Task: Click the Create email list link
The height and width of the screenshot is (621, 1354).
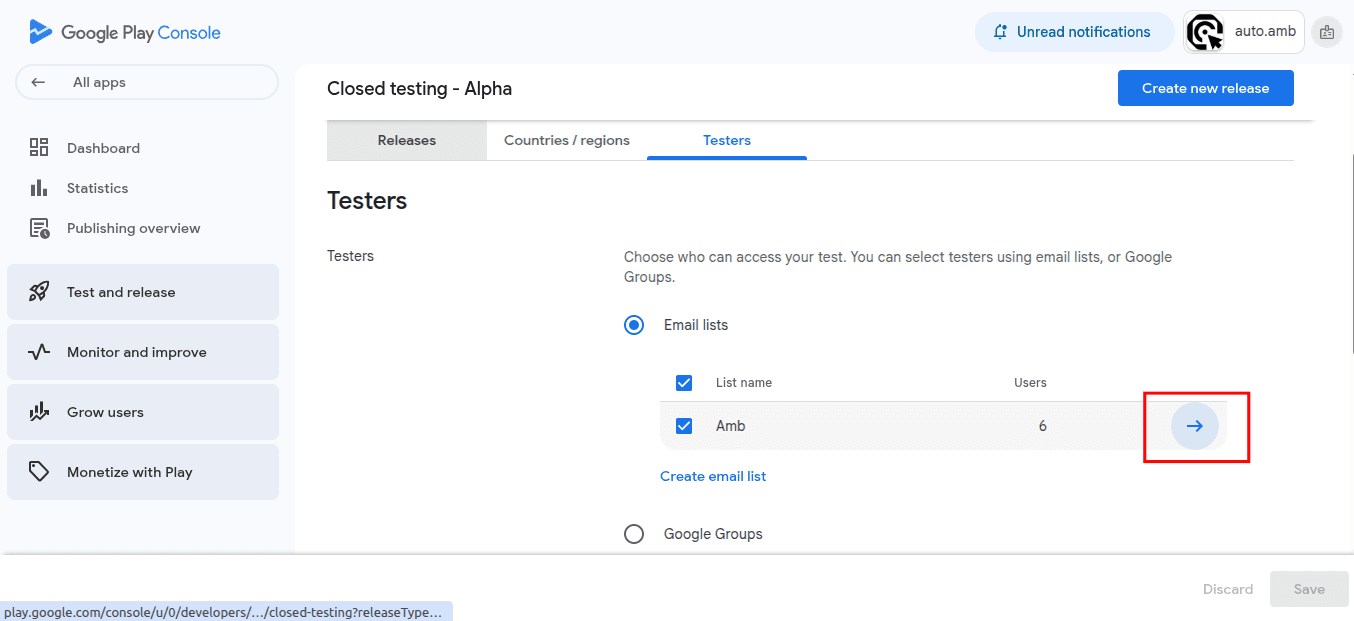Action: pos(713,476)
